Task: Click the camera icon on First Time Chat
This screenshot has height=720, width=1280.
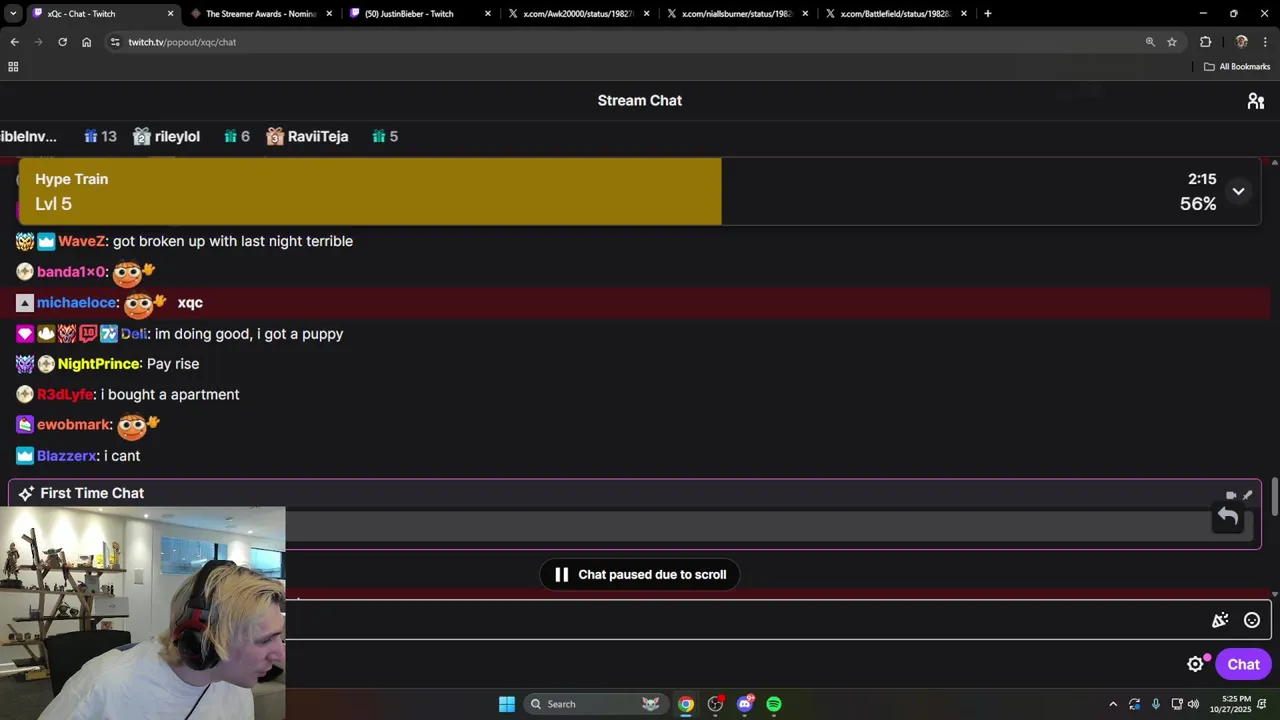Action: (1231, 495)
